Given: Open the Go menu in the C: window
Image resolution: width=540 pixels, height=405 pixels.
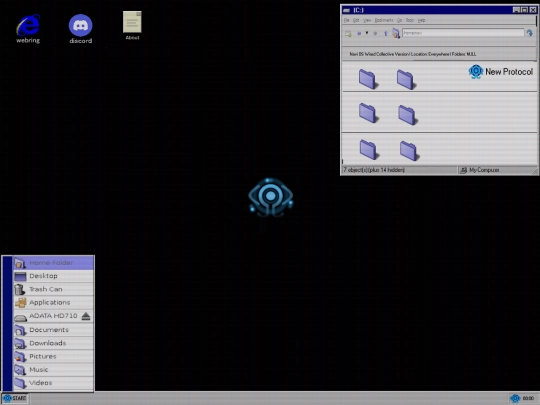Looking at the screenshot, I should click(399, 20).
